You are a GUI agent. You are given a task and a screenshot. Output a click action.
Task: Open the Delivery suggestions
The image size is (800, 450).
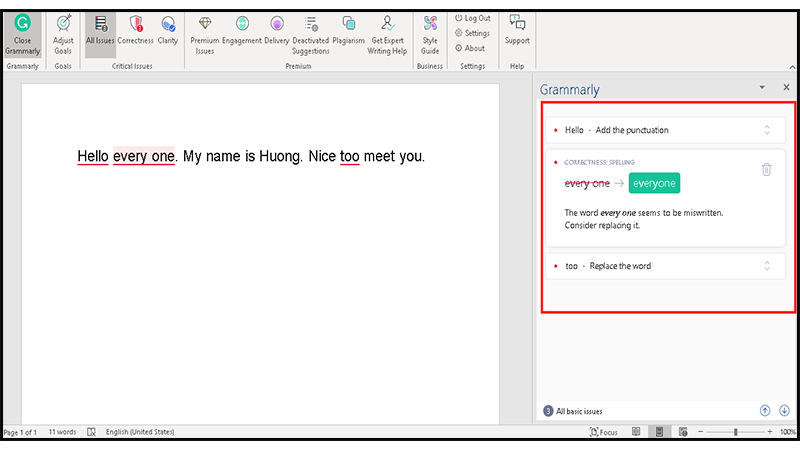point(277,30)
